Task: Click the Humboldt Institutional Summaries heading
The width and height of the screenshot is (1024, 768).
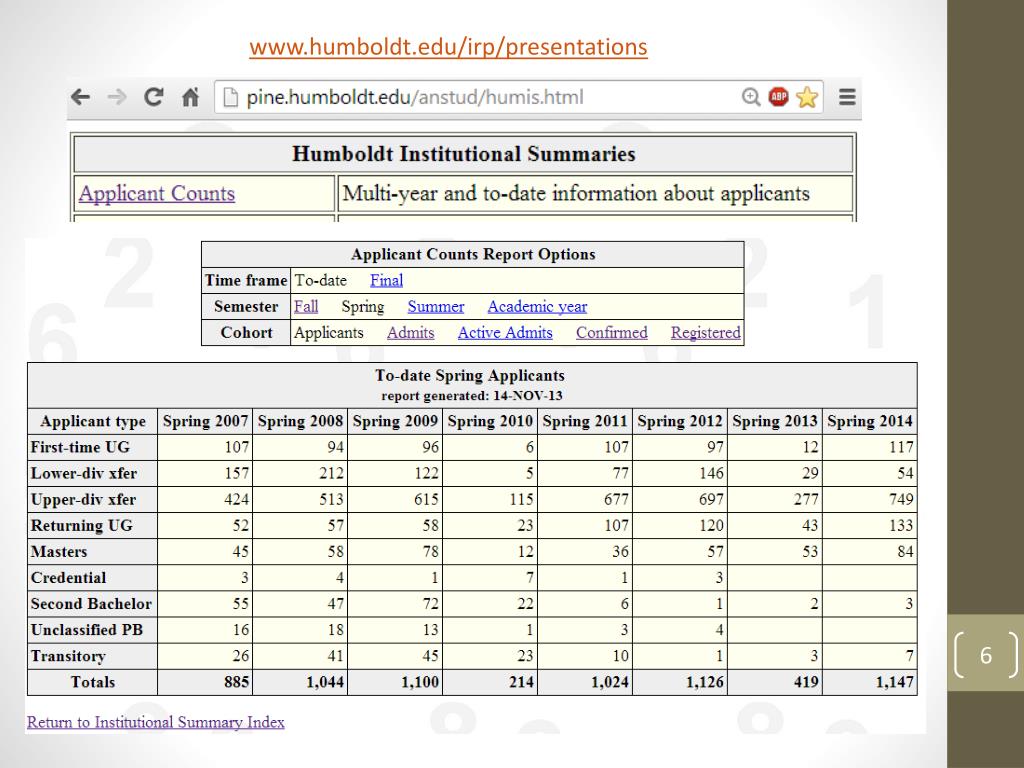Action: pos(464,154)
